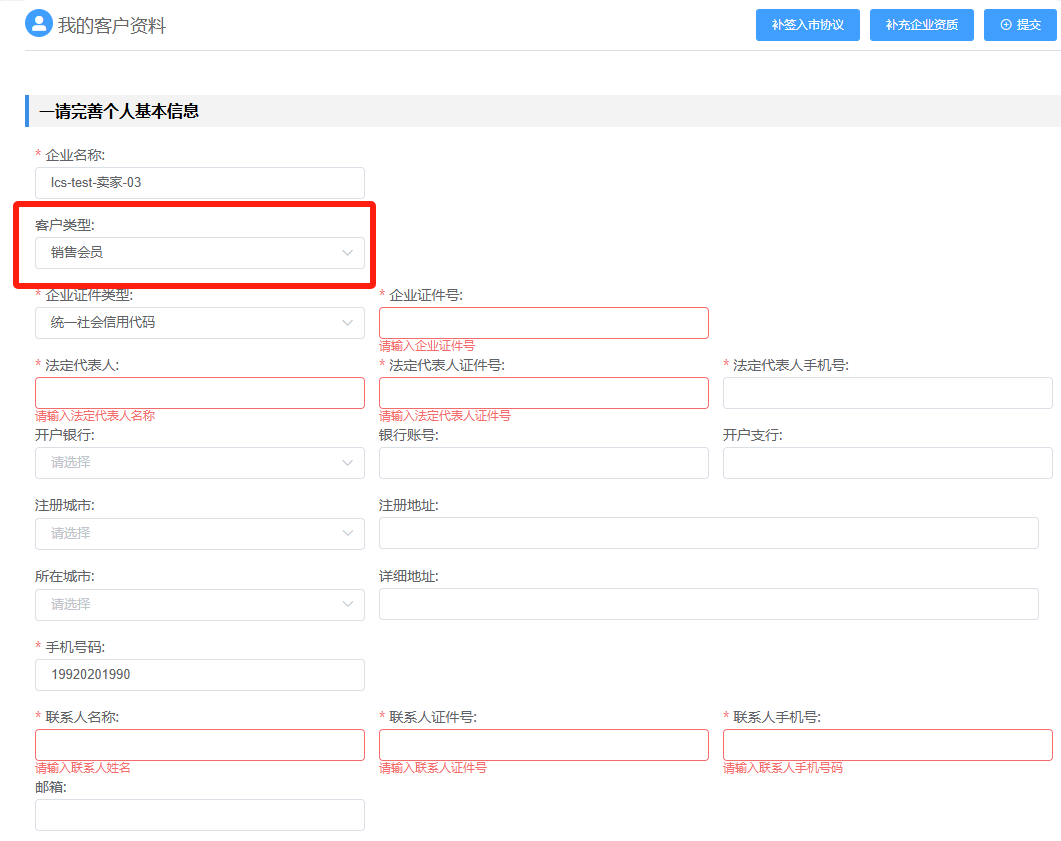1061x841 pixels.
Task: Focus the 企业证件号 input field
Action: pyautogui.click(x=543, y=323)
